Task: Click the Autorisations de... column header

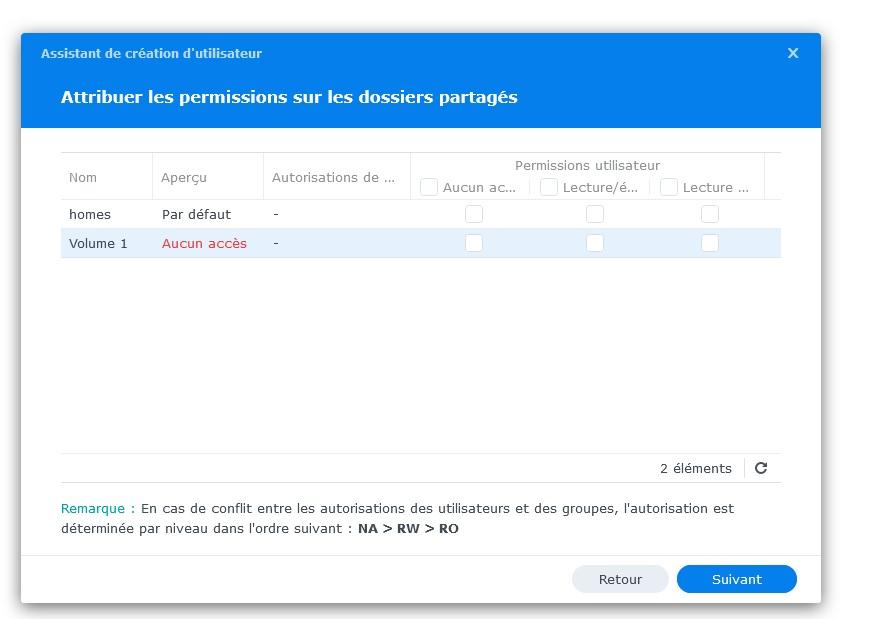Action: pyautogui.click(x=333, y=177)
